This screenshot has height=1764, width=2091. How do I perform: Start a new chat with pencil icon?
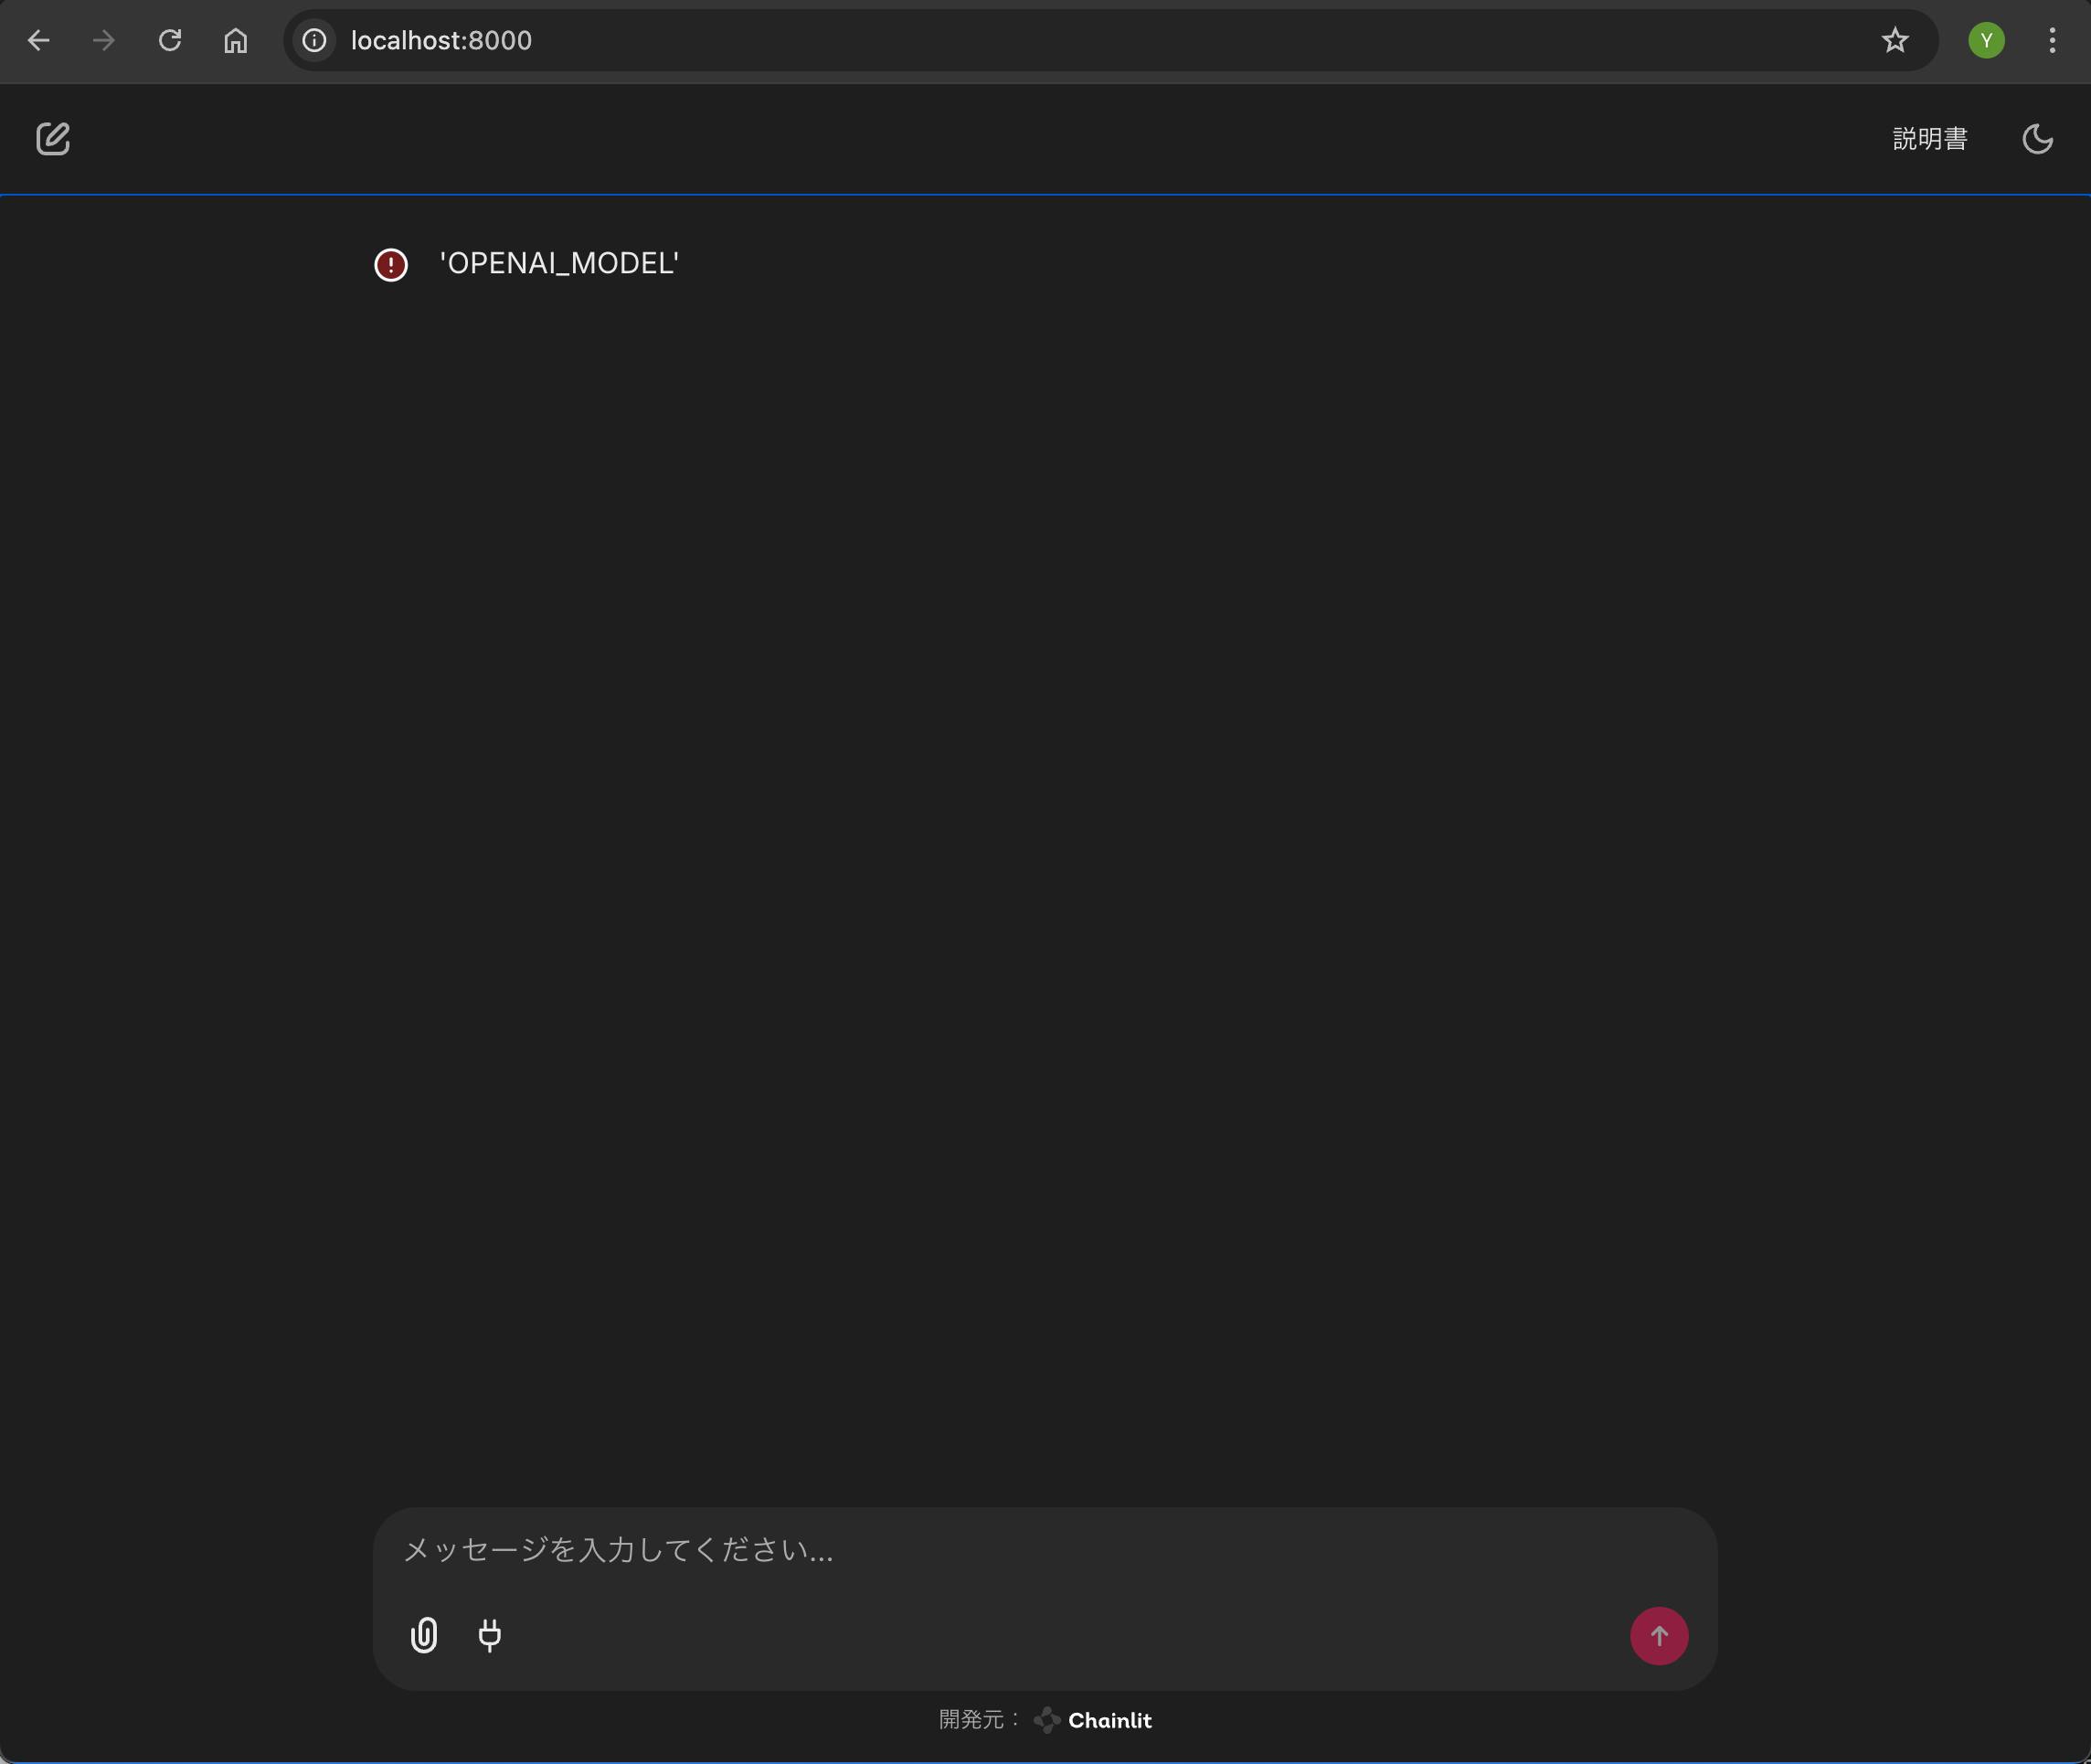click(x=53, y=139)
